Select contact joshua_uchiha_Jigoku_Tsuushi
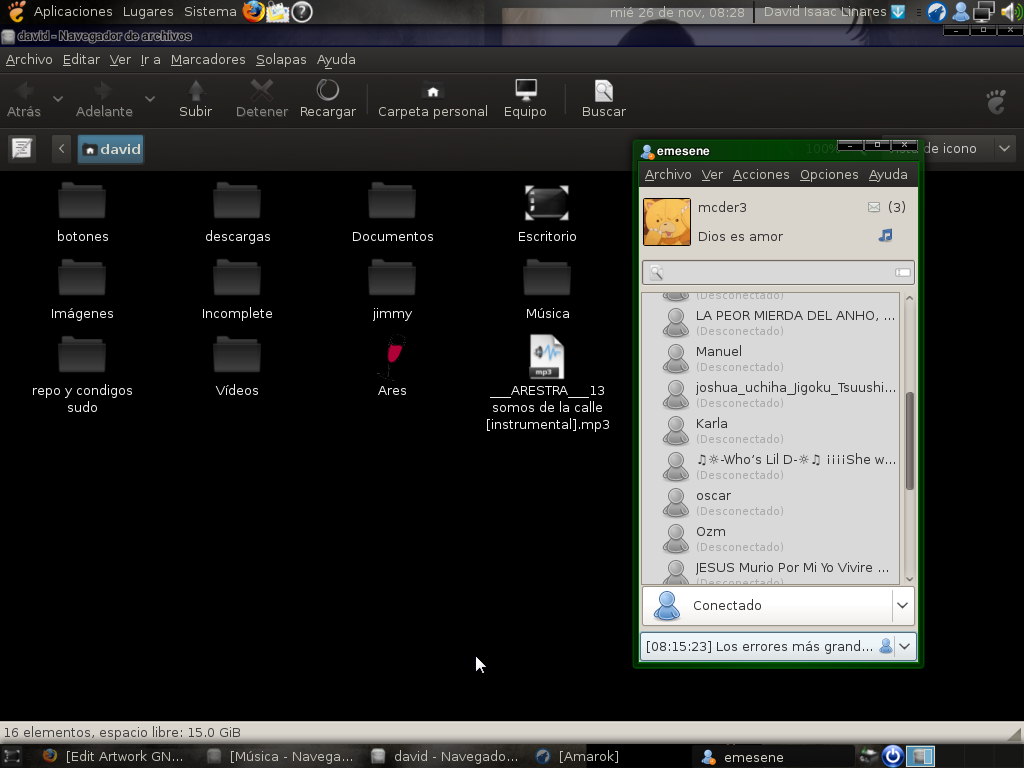The image size is (1024, 768). click(771, 394)
